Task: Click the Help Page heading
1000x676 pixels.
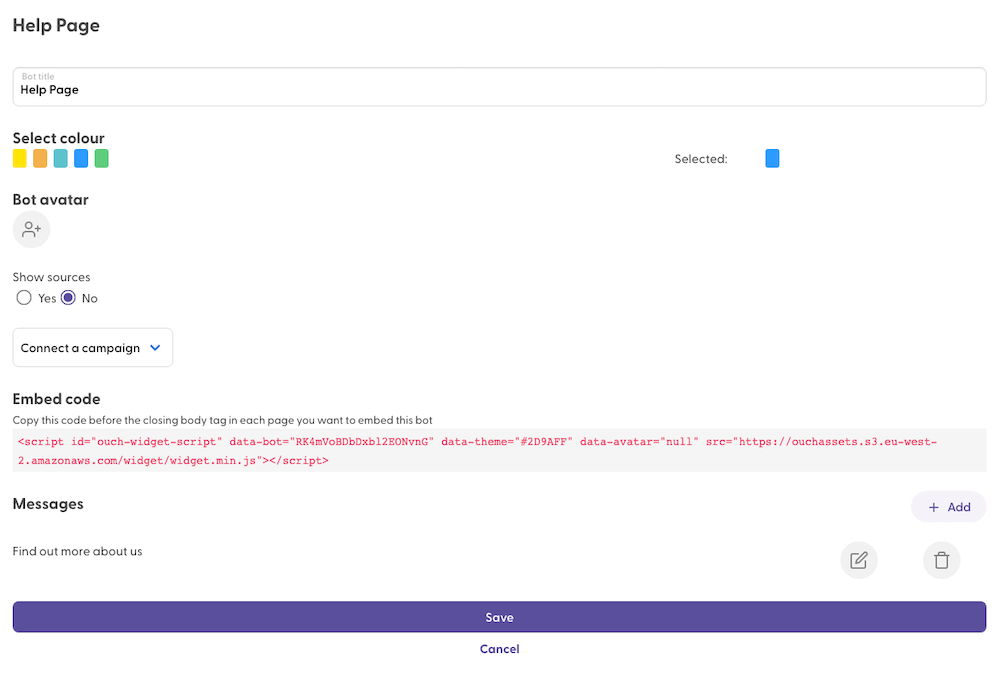Action: 56,26
